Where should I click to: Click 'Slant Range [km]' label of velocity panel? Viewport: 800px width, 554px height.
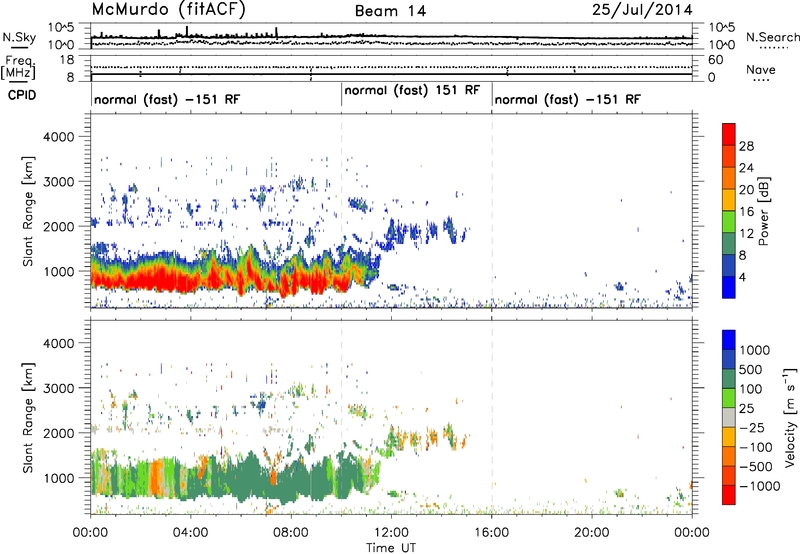(x=28, y=418)
